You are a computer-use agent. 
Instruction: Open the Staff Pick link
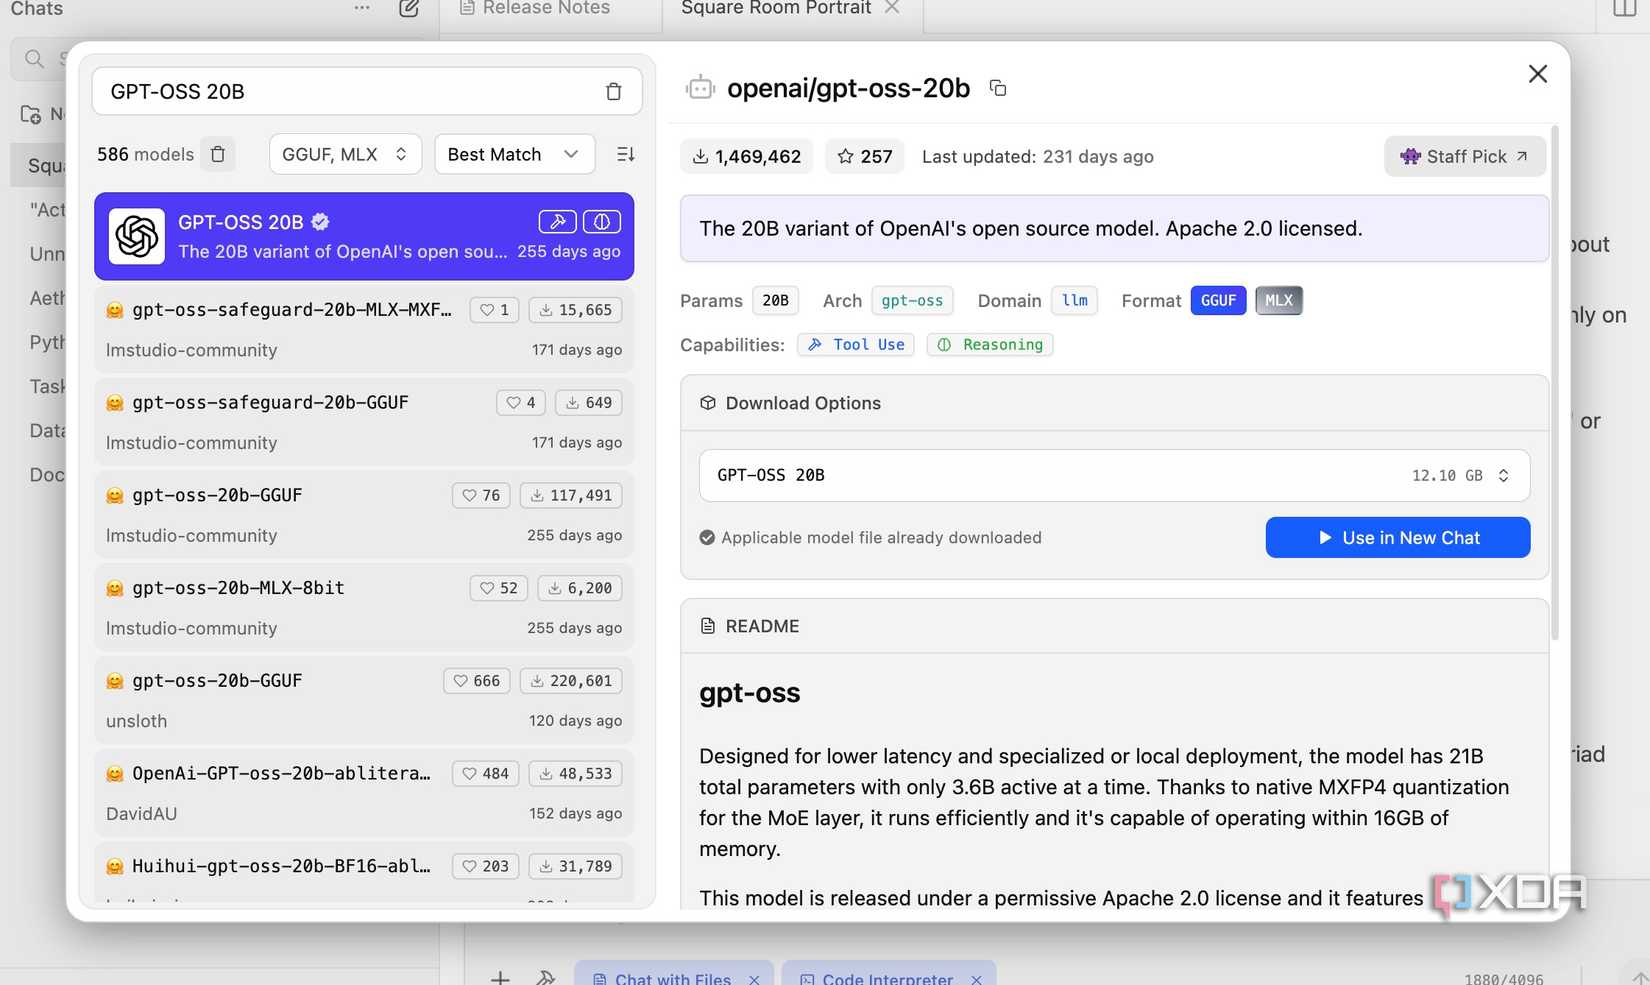click(x=1464, y=156)
